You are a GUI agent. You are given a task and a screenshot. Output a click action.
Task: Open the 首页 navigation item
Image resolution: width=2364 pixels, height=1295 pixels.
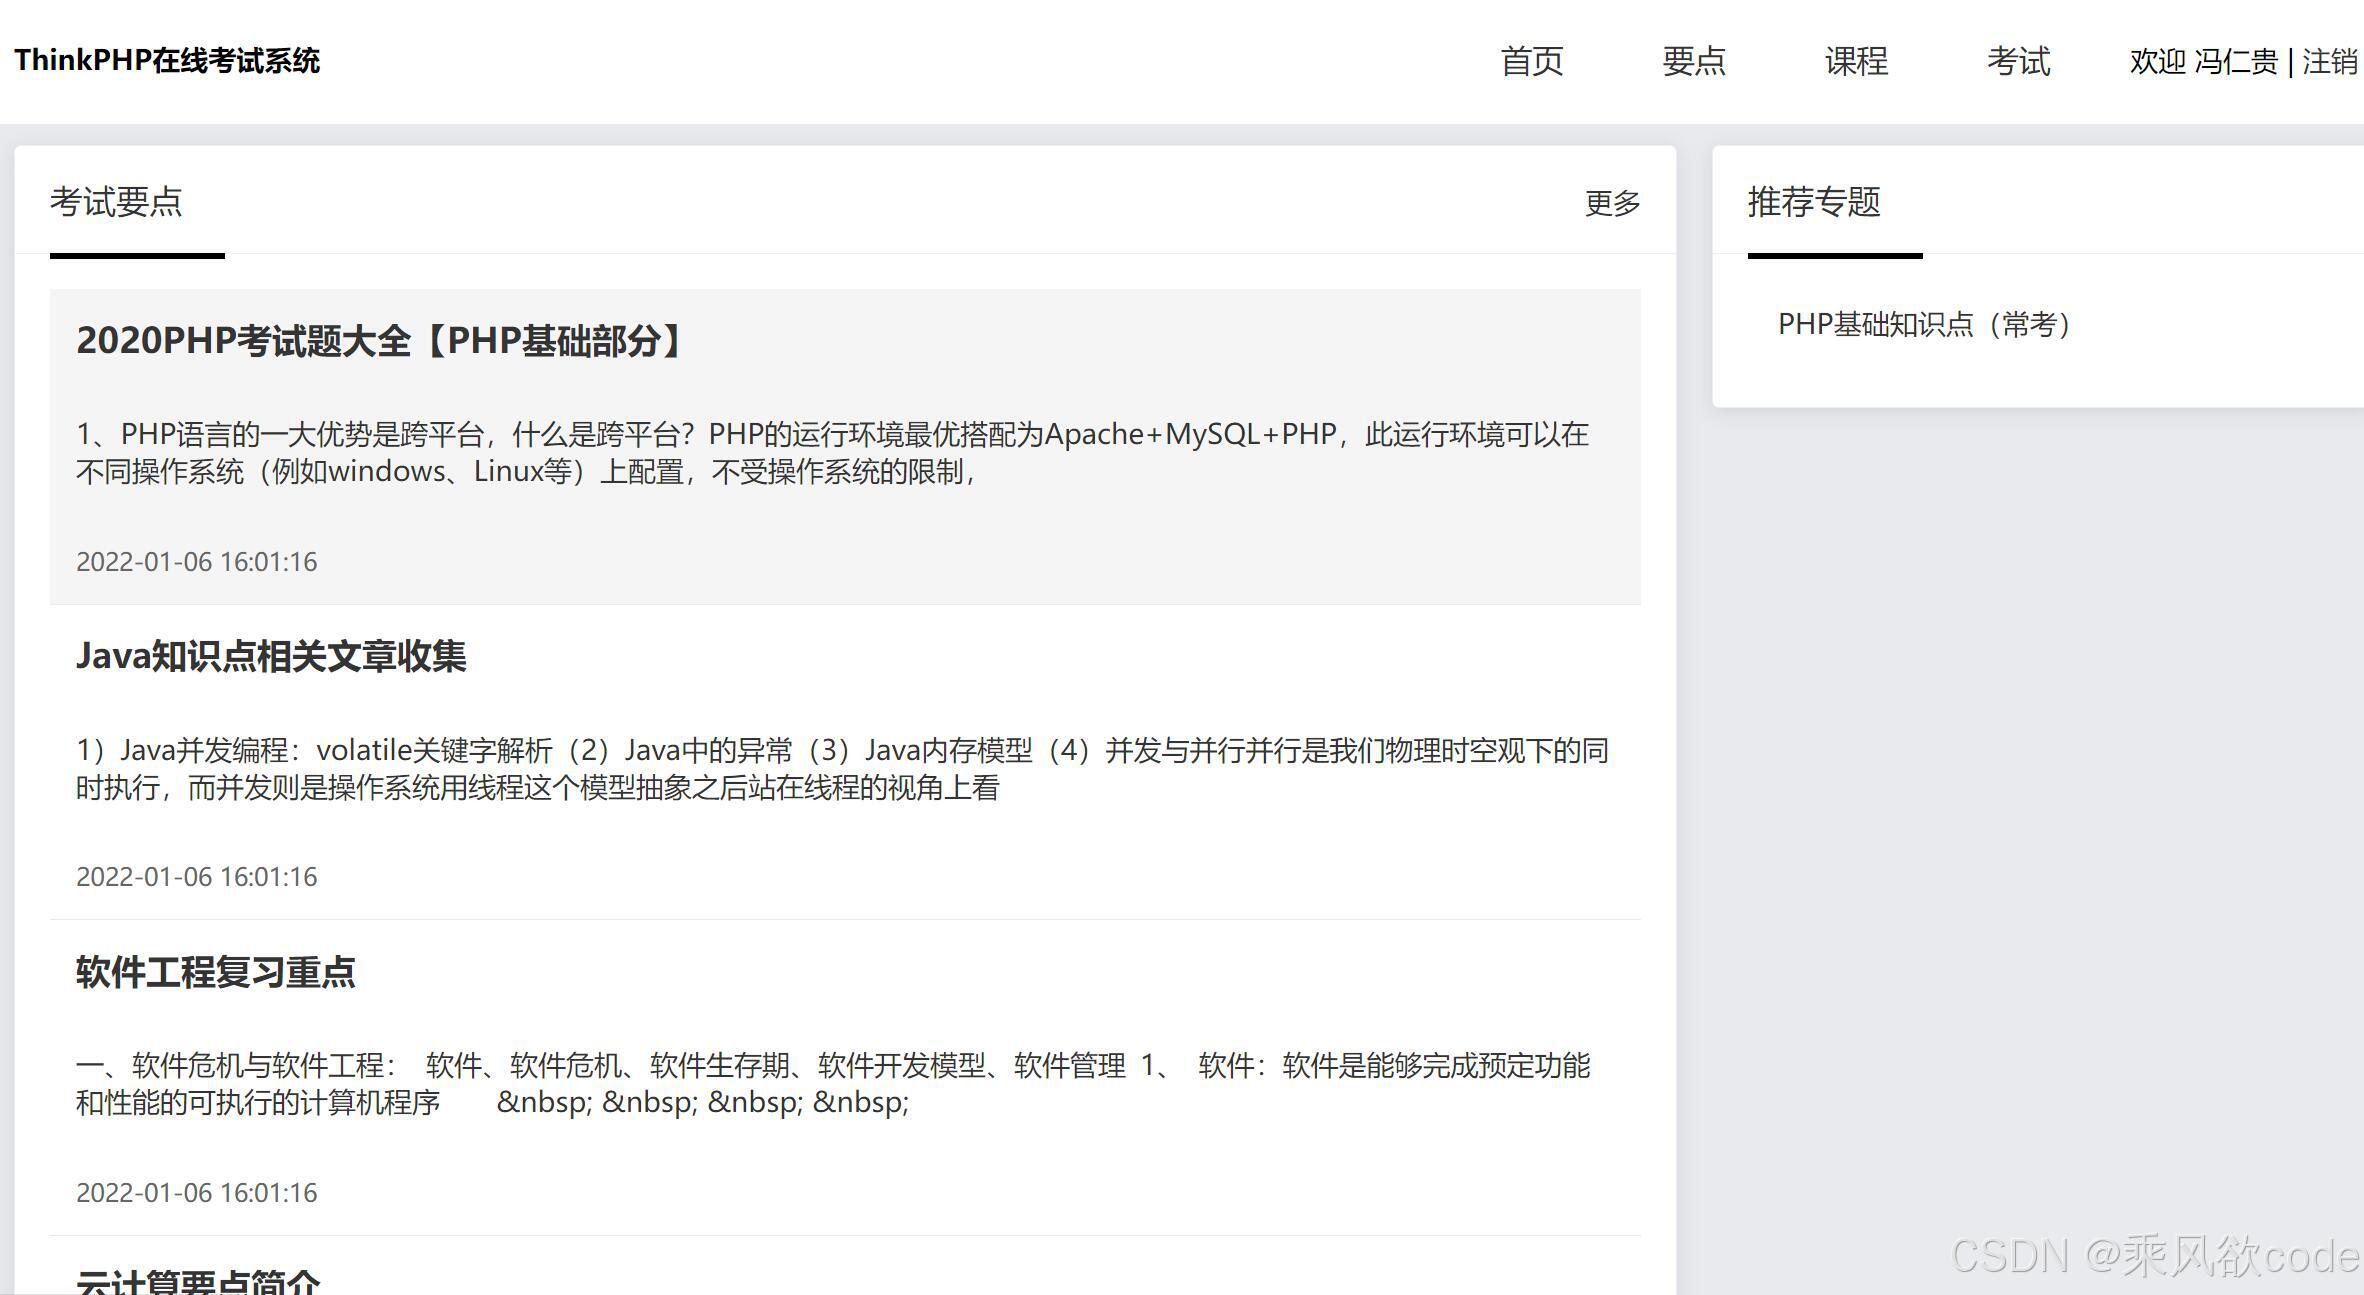point(1531,61)
